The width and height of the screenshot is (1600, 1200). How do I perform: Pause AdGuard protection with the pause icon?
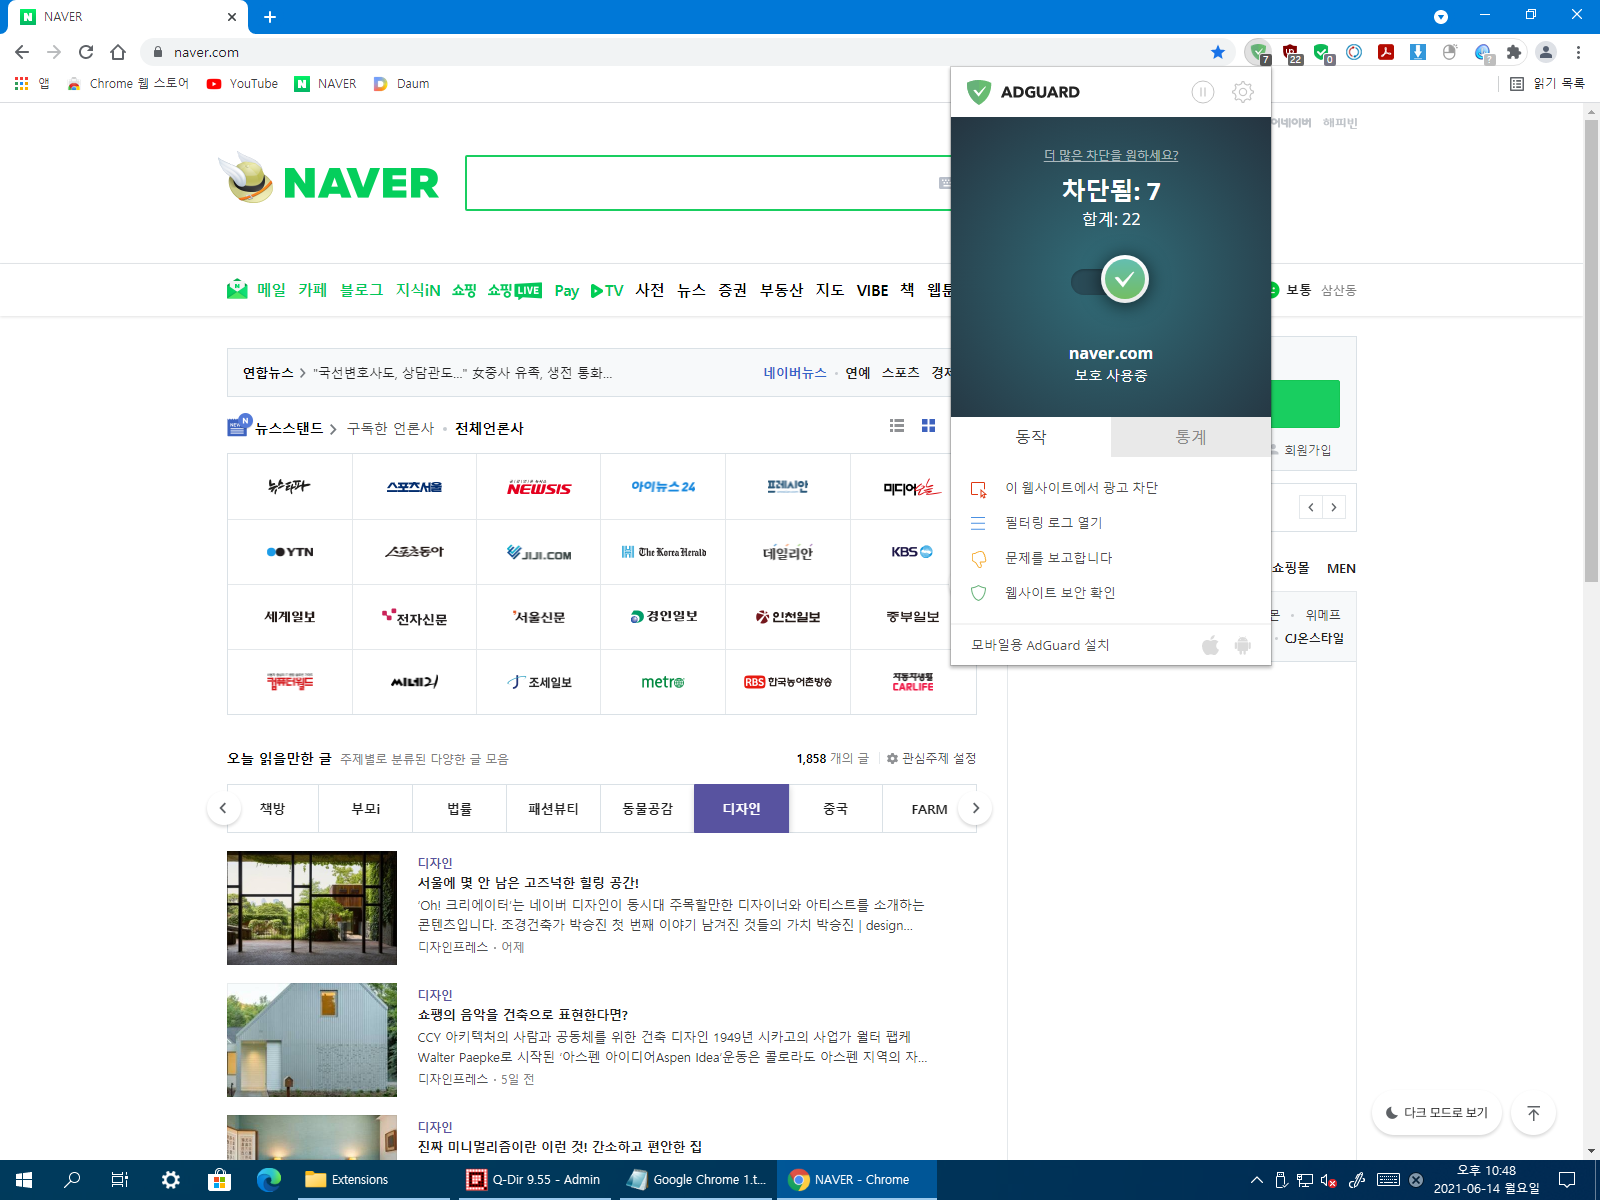(x=1203, y=92)
